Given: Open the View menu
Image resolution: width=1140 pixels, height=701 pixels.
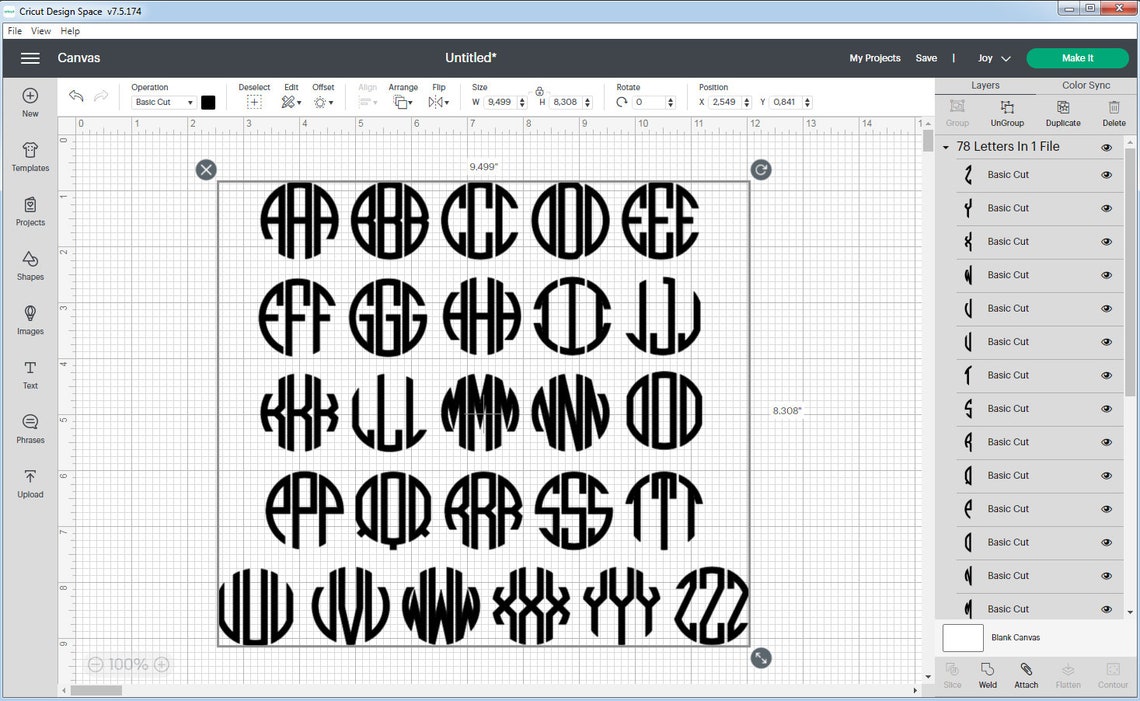Looking at the screenshot, I should (40, 30).
